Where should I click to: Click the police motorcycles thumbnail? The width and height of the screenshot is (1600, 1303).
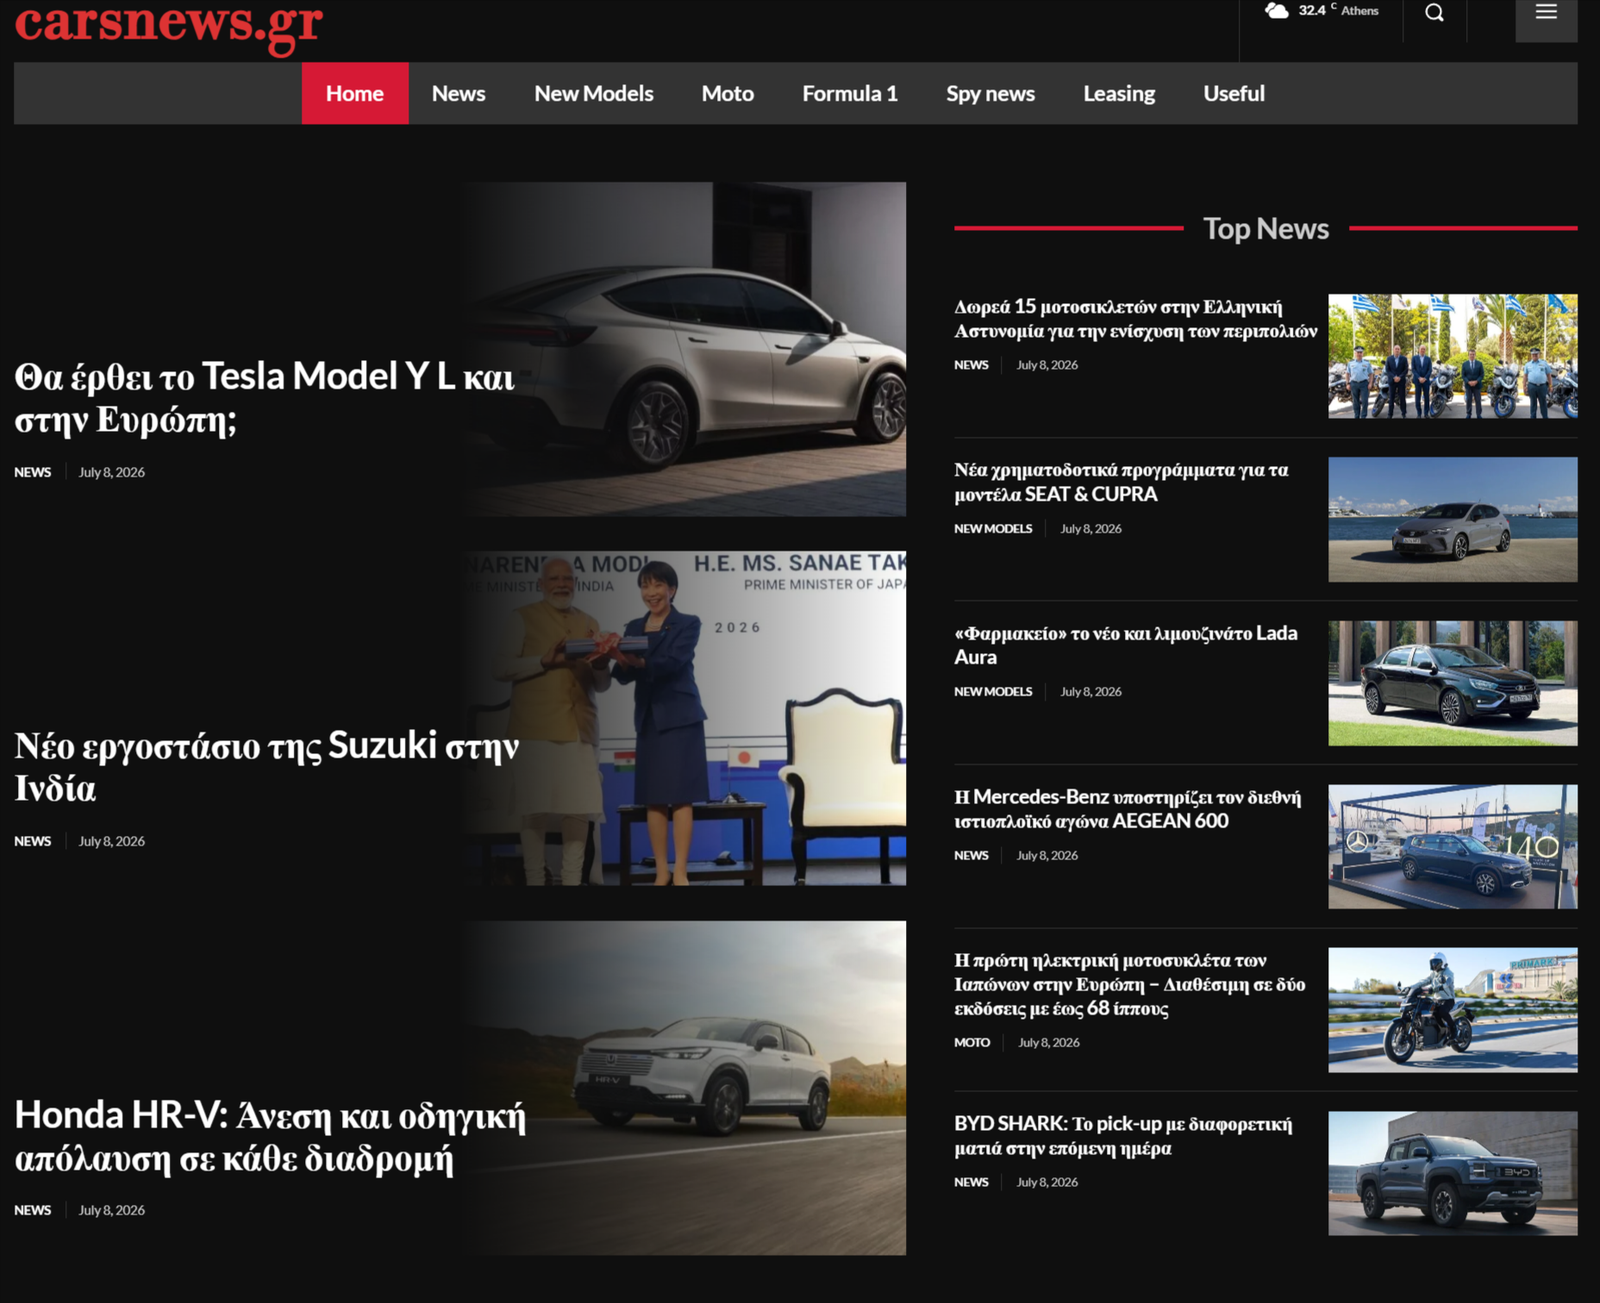tap(1453, 356)
